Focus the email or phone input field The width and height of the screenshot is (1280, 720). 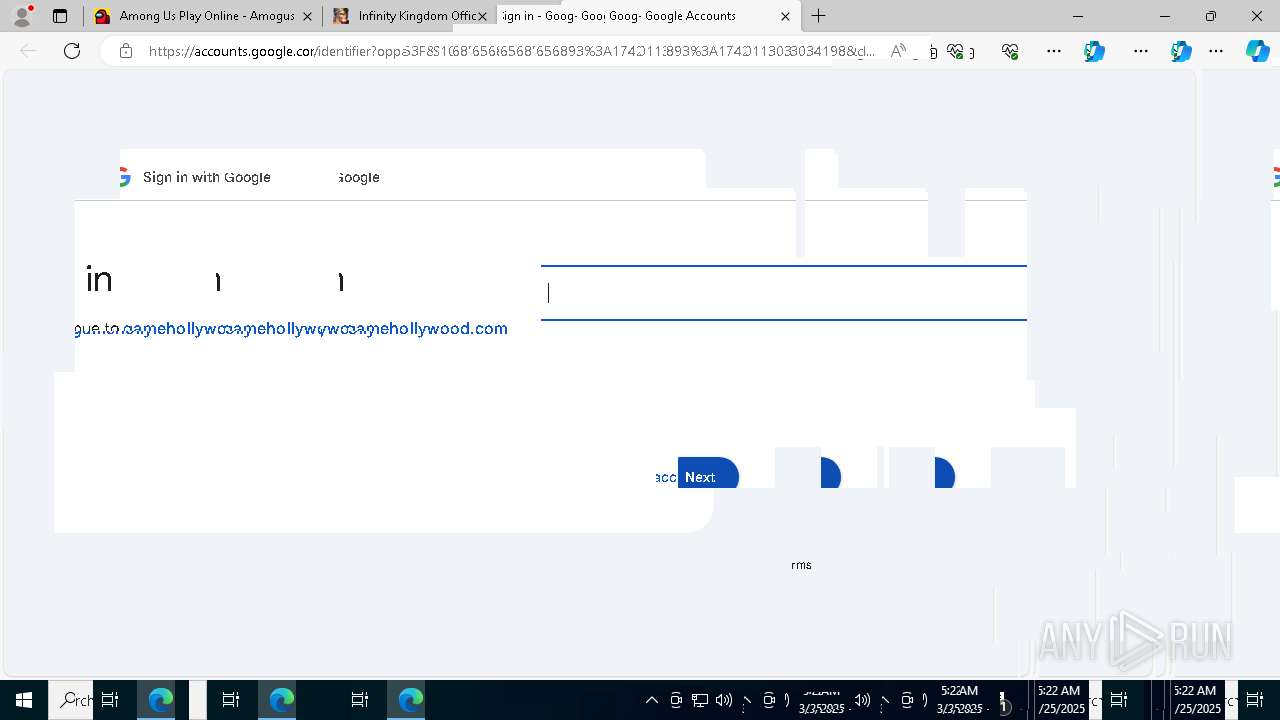[784, 293]
